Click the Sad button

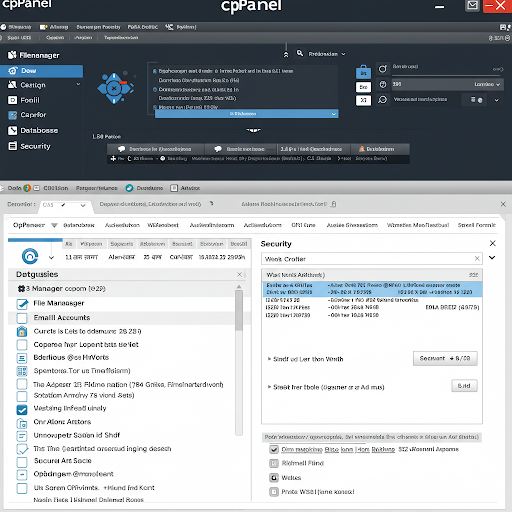(464, 386)
